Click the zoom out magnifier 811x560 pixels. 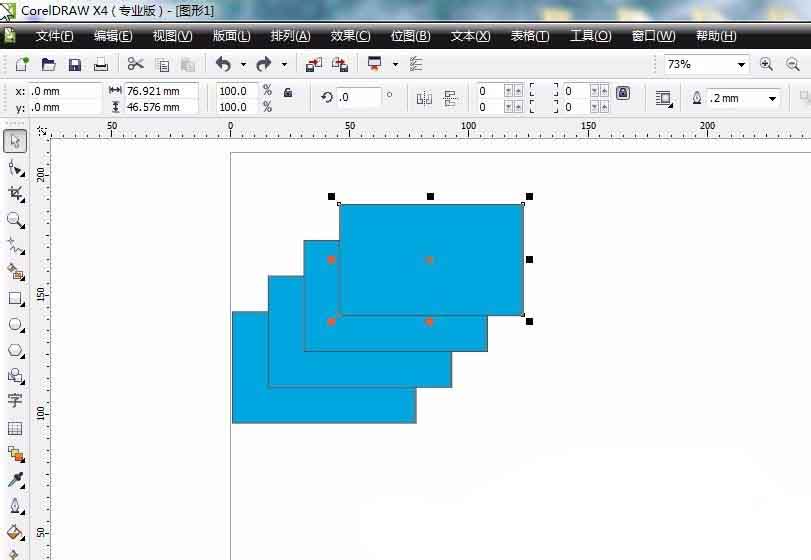coord(792,64)
